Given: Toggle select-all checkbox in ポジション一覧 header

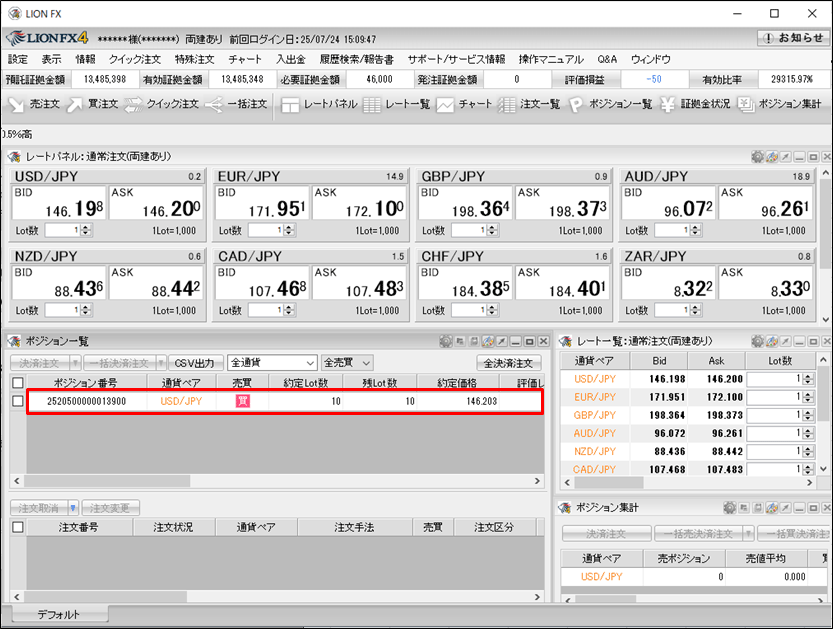Looking at the screenshot, I should 17,382.
